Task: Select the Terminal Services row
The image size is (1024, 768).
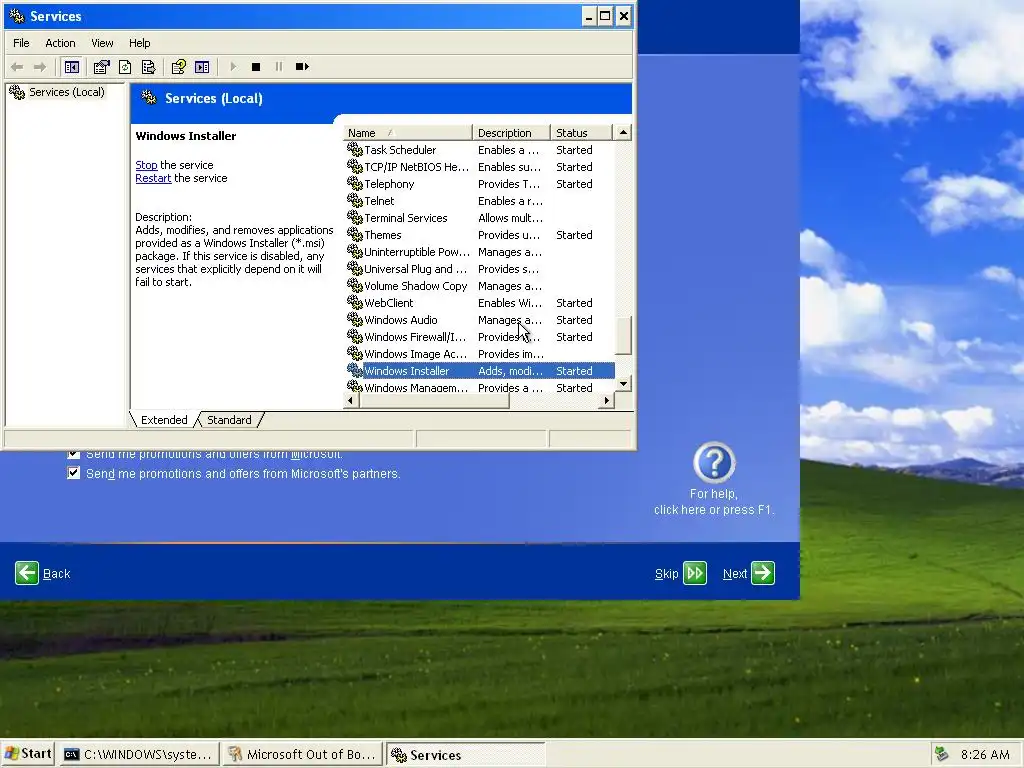Action: click(x=479, y=217)
